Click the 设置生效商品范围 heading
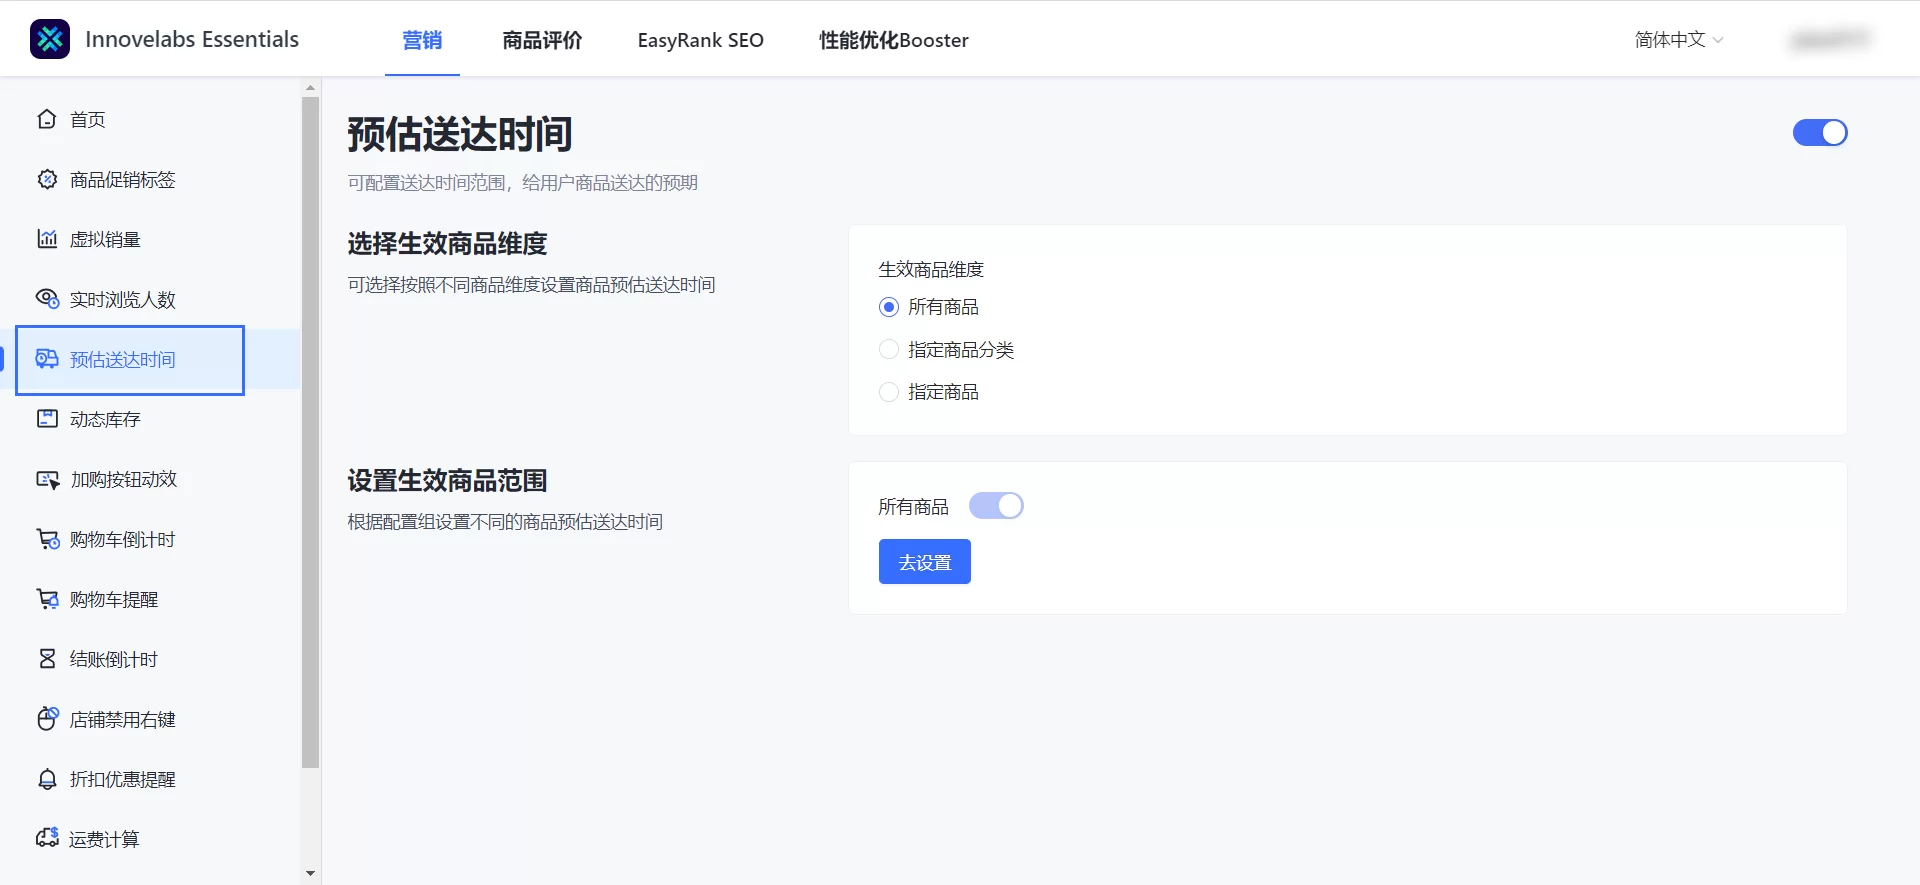The image size is (1920, 885). [x=447, y=481]
